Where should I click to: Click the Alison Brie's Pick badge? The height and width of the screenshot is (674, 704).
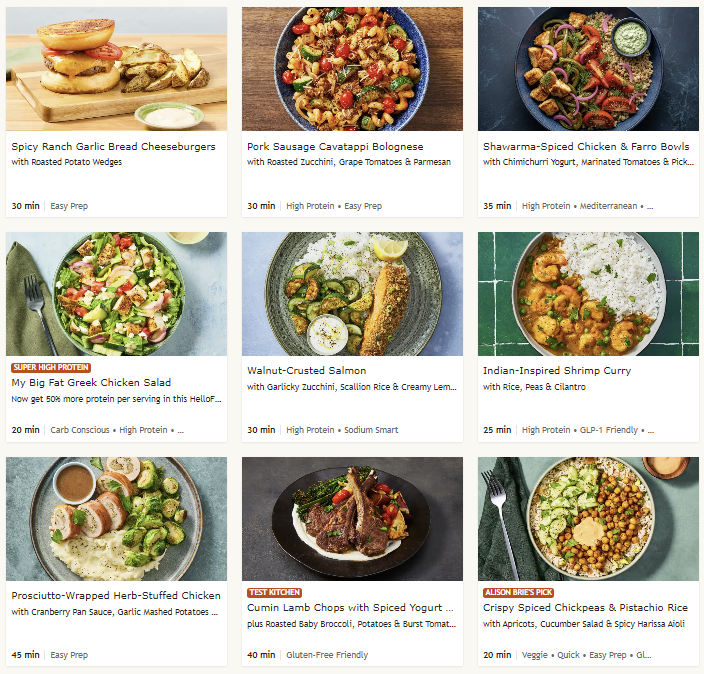pos(520,593)
